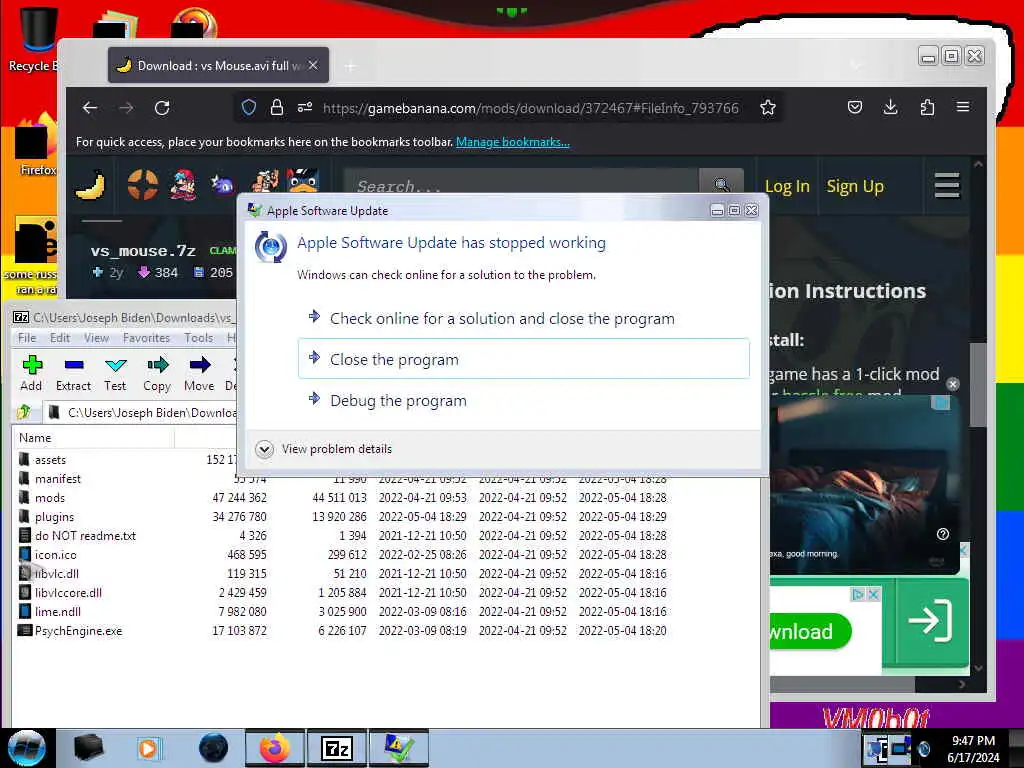Open Firefox tracking protection shield
1024x768 pixels.
tap(249, 108)
